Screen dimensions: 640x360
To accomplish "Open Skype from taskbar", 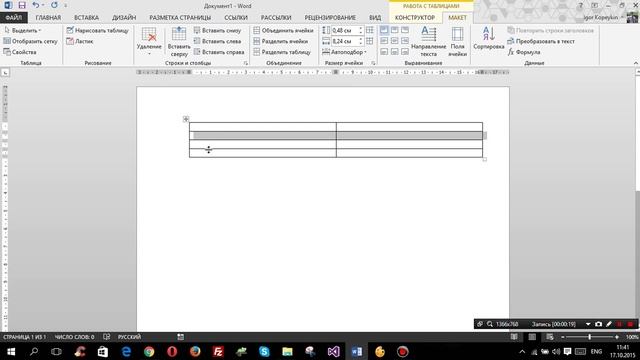I will click(x=264, y=351).
